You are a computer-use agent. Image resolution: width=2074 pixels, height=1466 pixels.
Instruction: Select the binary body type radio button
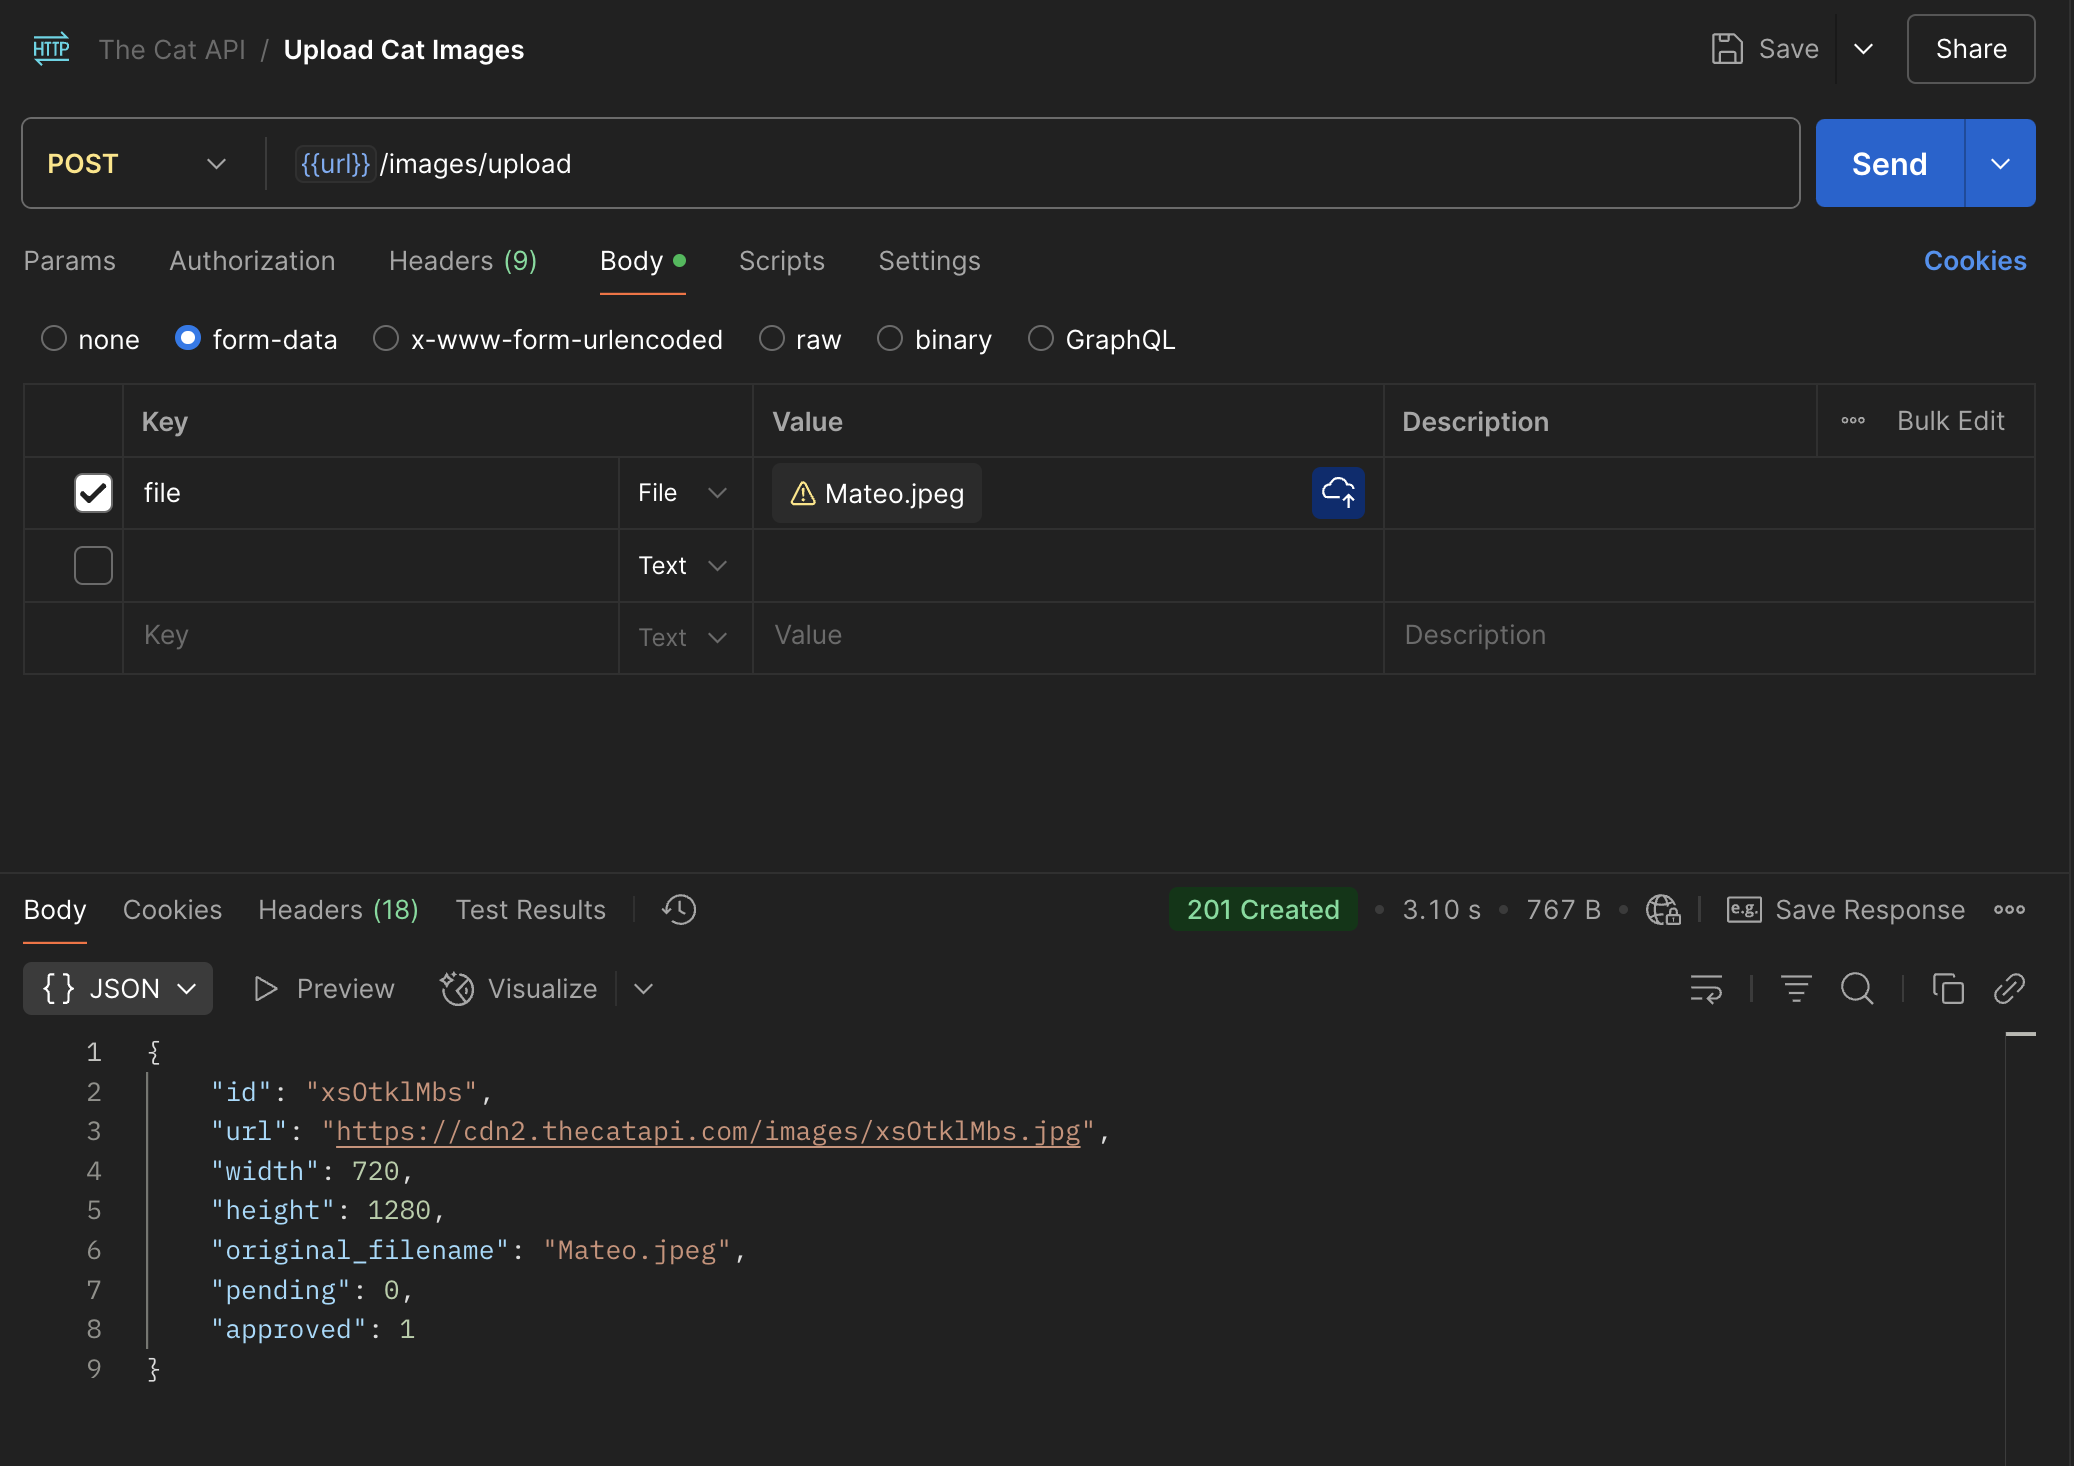click(889, 339)
